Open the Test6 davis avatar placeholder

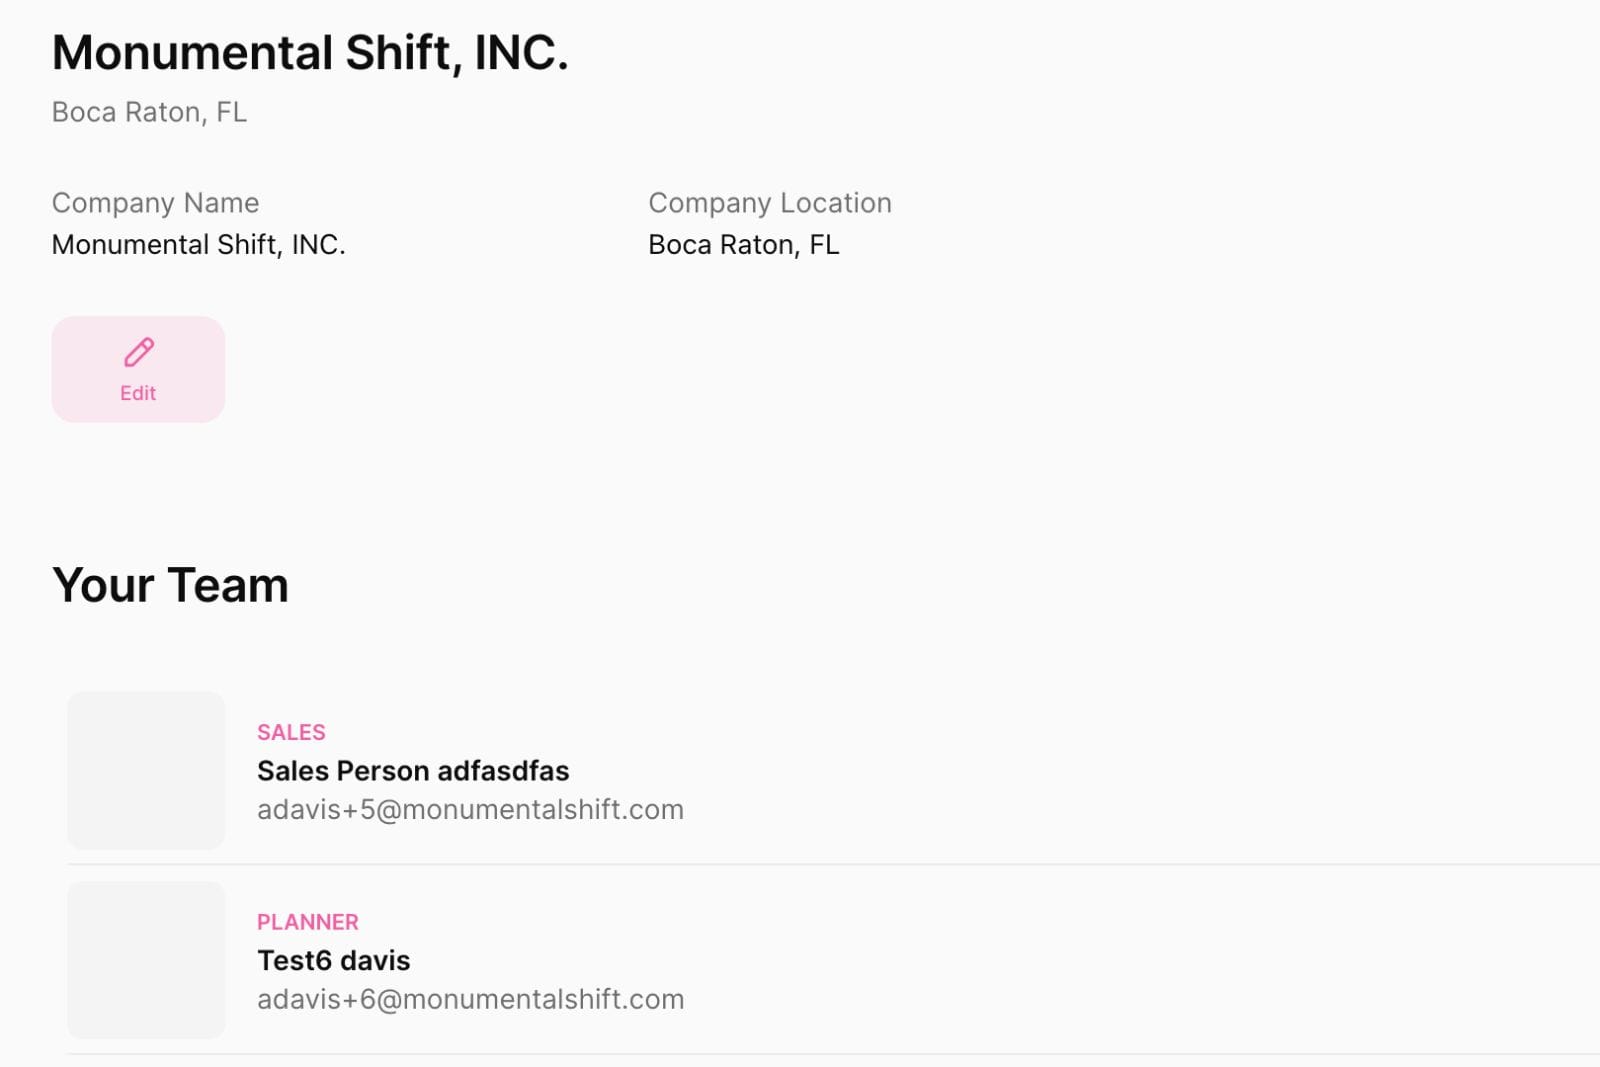click(x=146, y=960)
